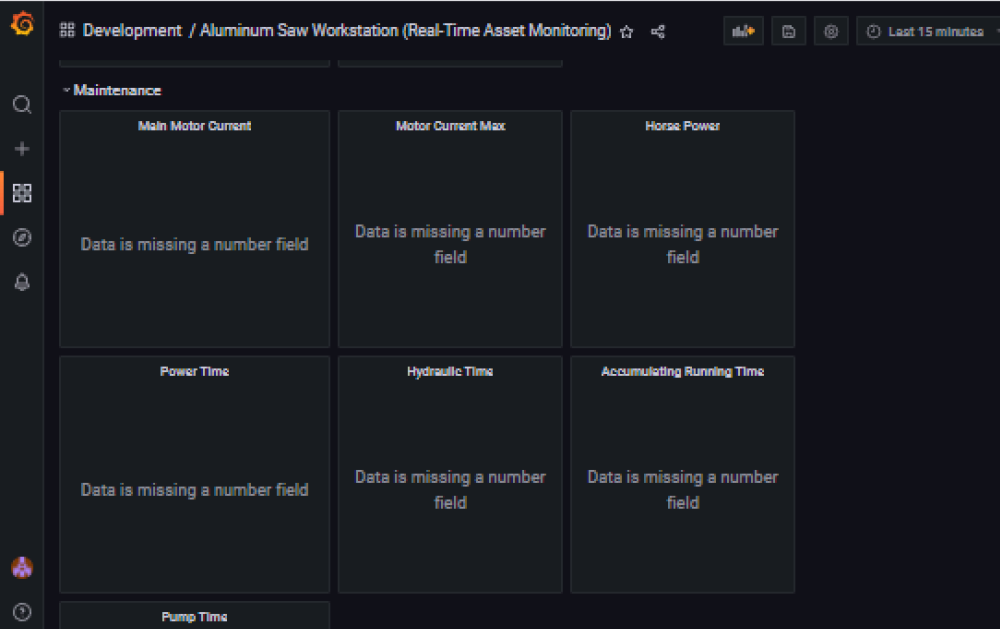This screenshot has width=1000, height=629.
Task: Click the Add panel button
Action: click(743, 32)
